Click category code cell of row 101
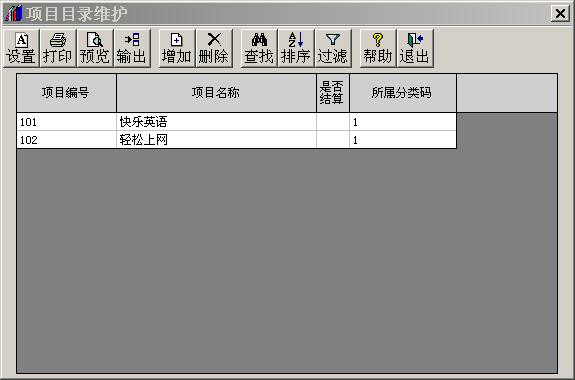This screenshot has height=380, width=575. 403,122
